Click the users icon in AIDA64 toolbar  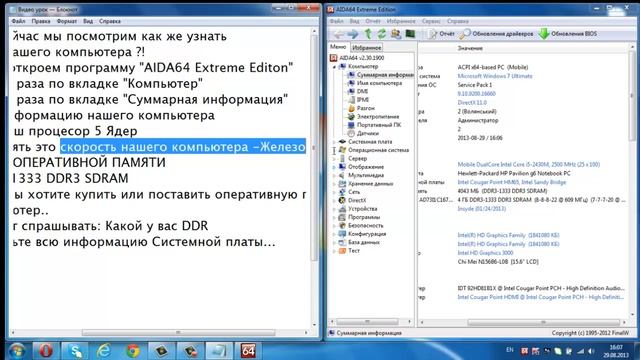coord(396,34)
